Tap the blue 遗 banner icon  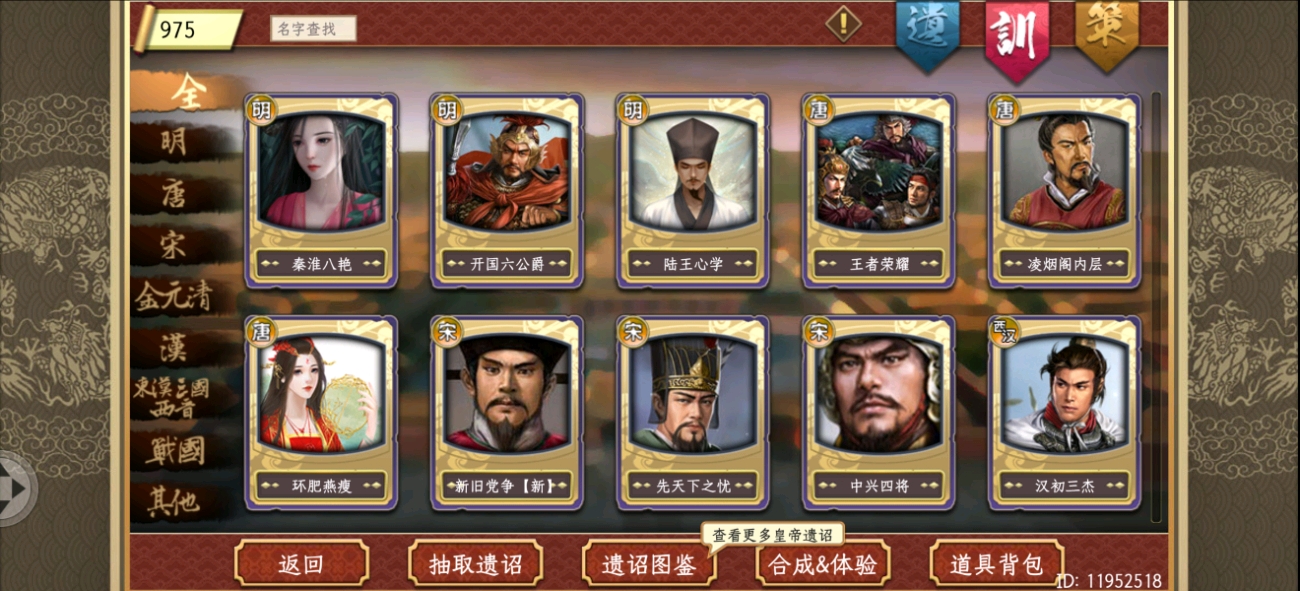click(x=927, y=33)
